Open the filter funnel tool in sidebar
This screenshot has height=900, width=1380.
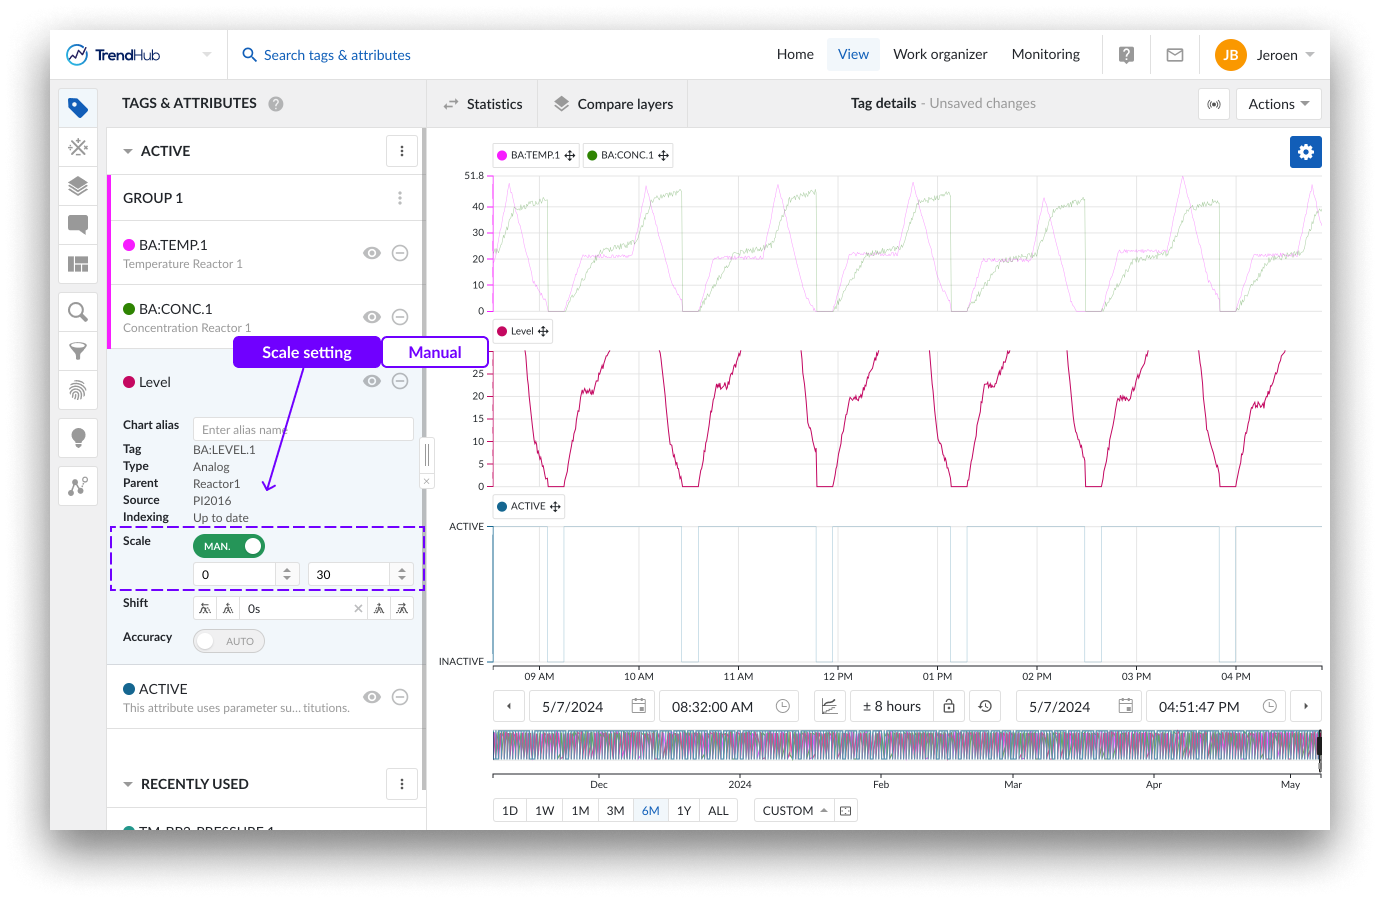78,351
